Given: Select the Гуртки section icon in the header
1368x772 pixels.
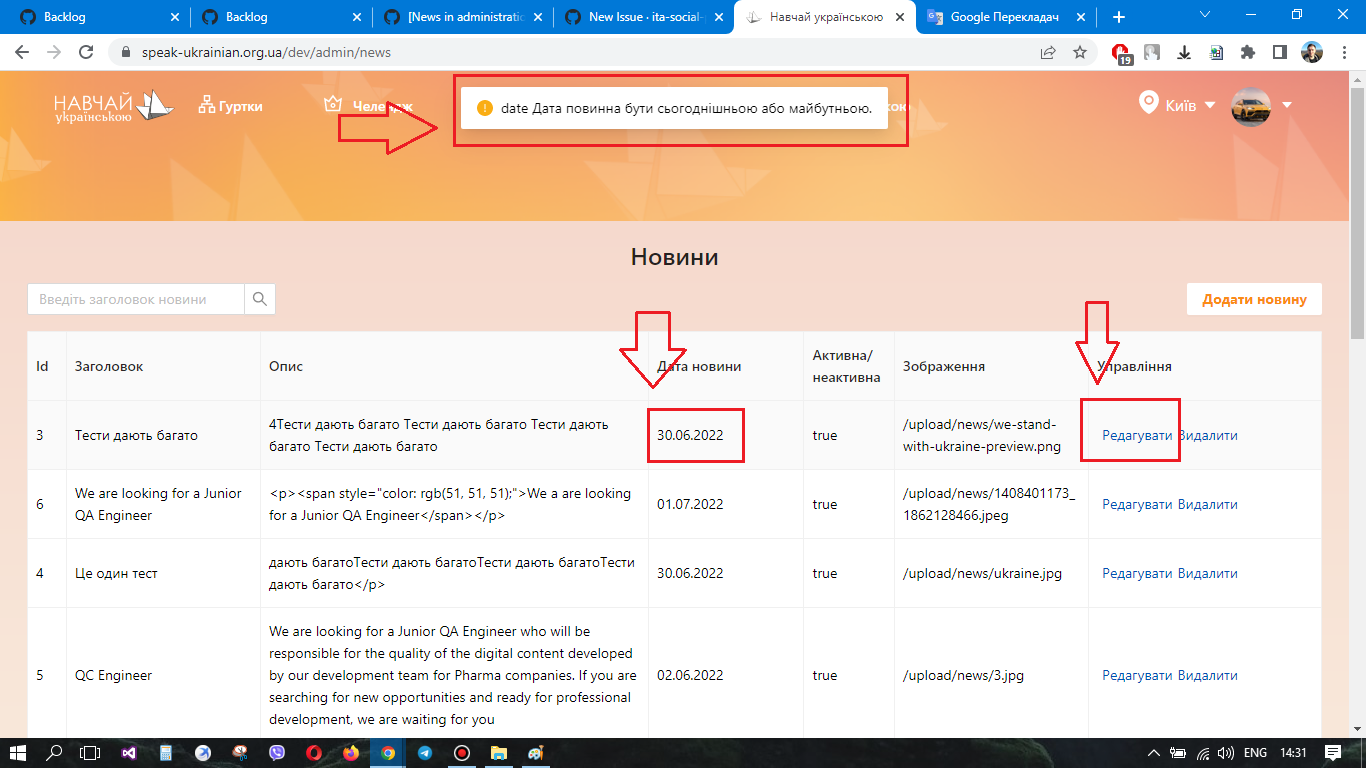Looking at the screenshot, I should pyautogui.click(x=207, y=104).
